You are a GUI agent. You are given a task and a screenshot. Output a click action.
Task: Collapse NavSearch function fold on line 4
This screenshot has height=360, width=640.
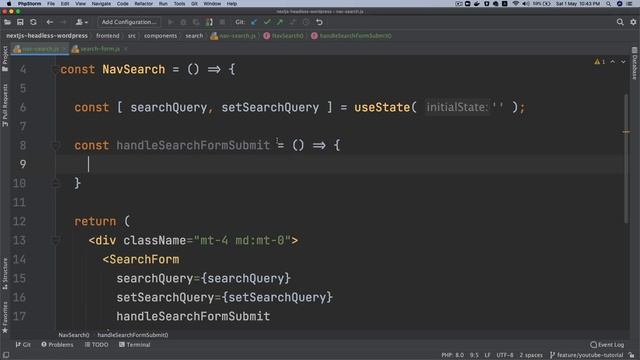click(x=56, y=70)
